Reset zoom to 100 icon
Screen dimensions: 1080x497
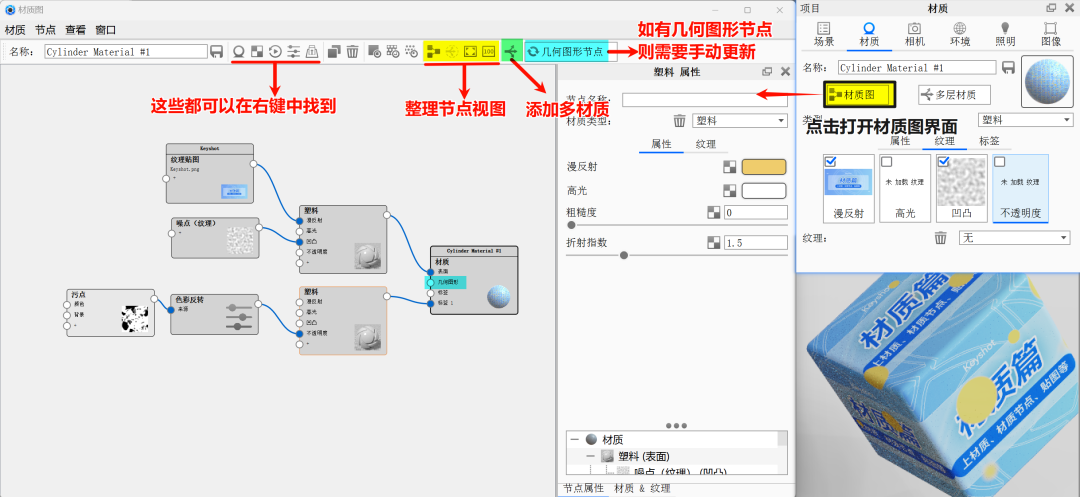[x=488, y=51]
